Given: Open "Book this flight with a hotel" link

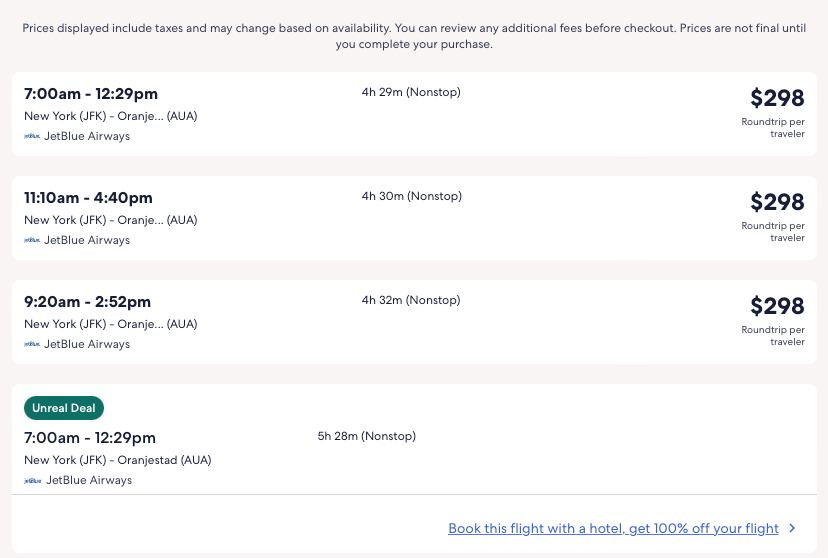Looking at the screenshot, I should tap(613, 528).
